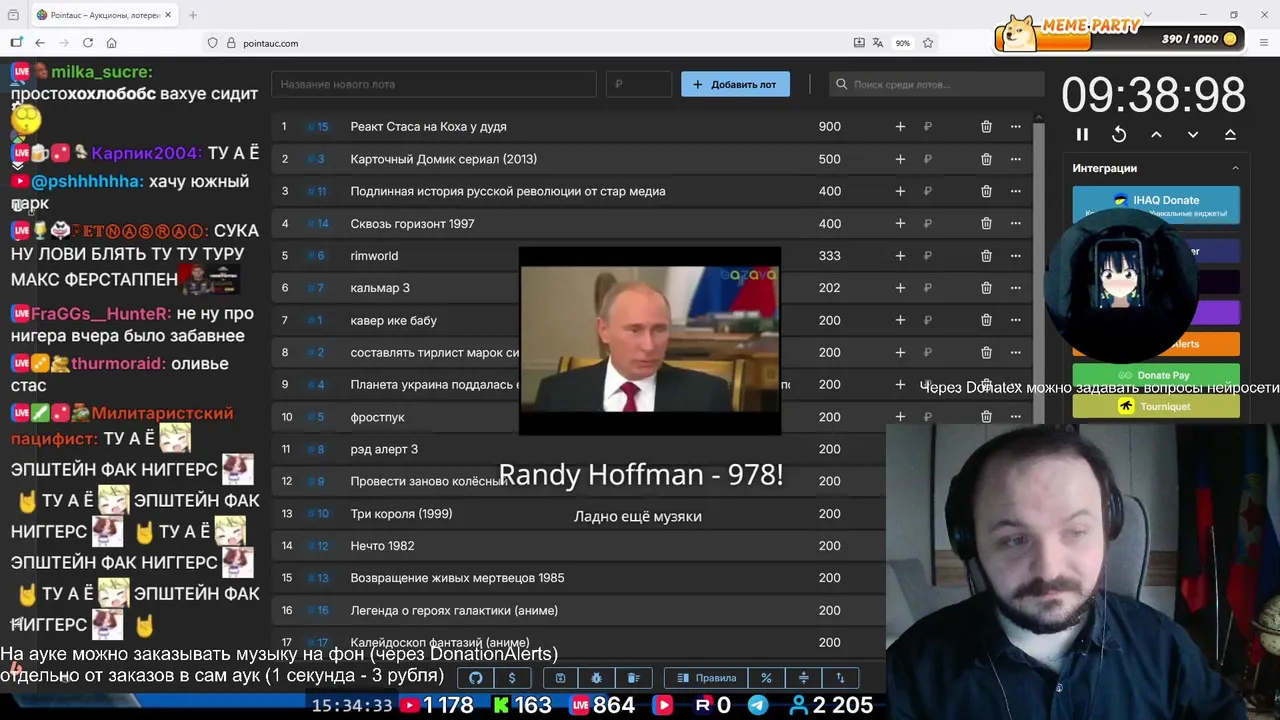Viewport: 1280px width, 720px height.
Task: Open the Правила rules button
Action: [706, 678]
